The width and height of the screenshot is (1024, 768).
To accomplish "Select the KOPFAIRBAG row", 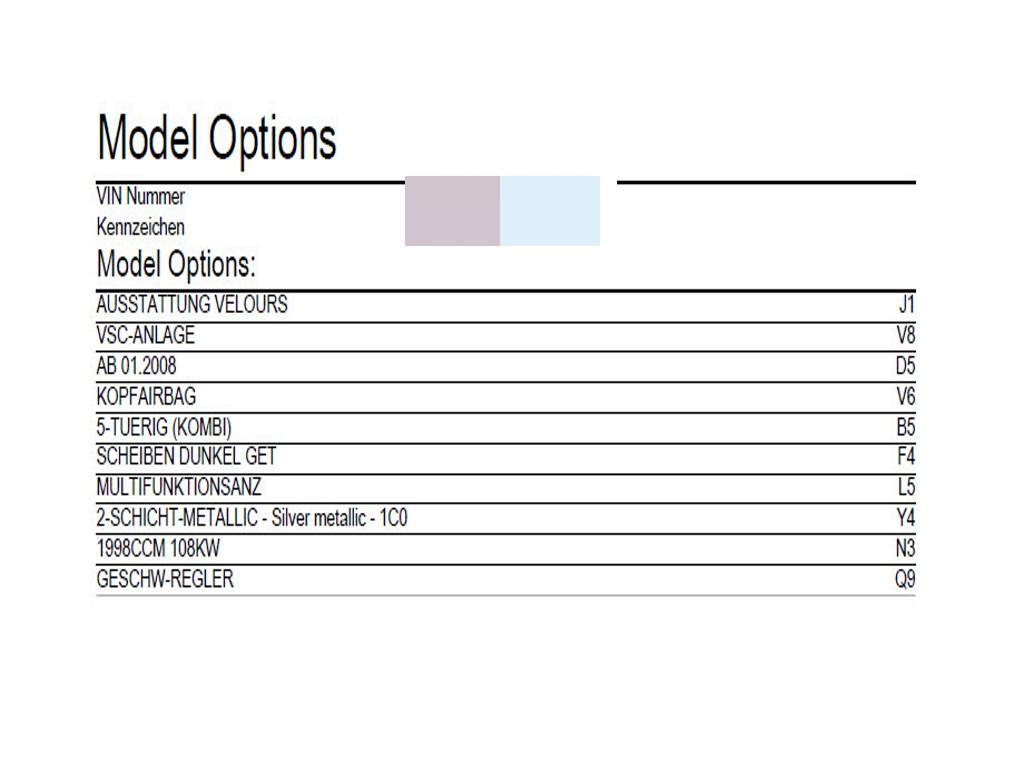I will coord(505,397).
